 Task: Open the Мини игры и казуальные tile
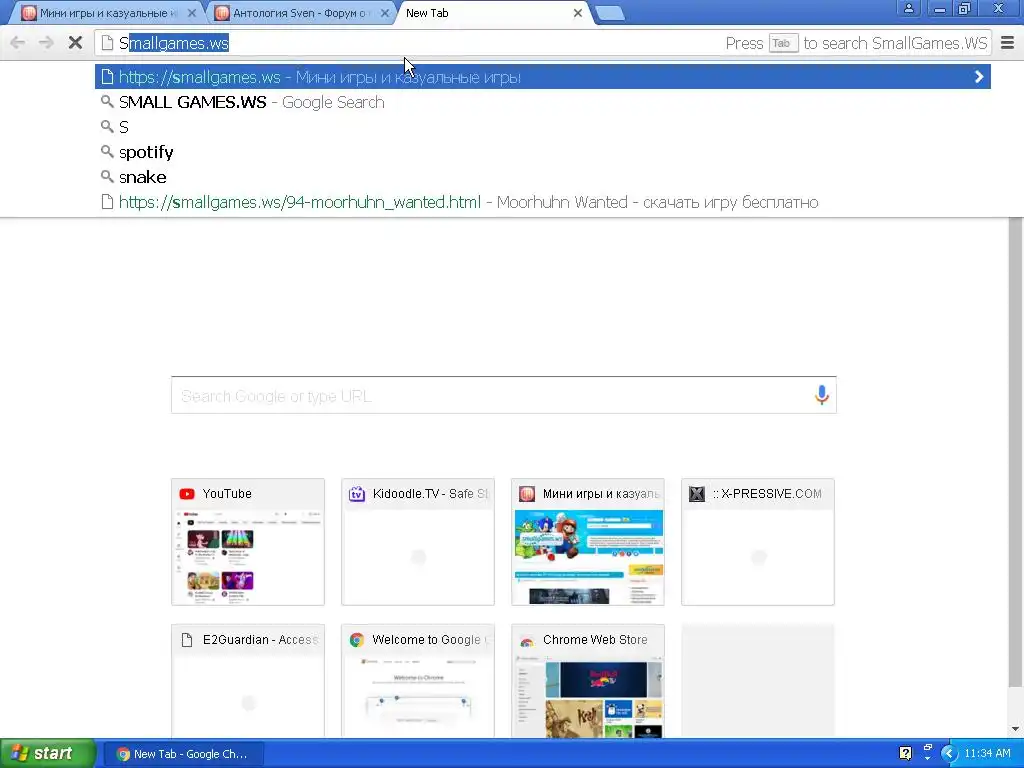(588, 542)
